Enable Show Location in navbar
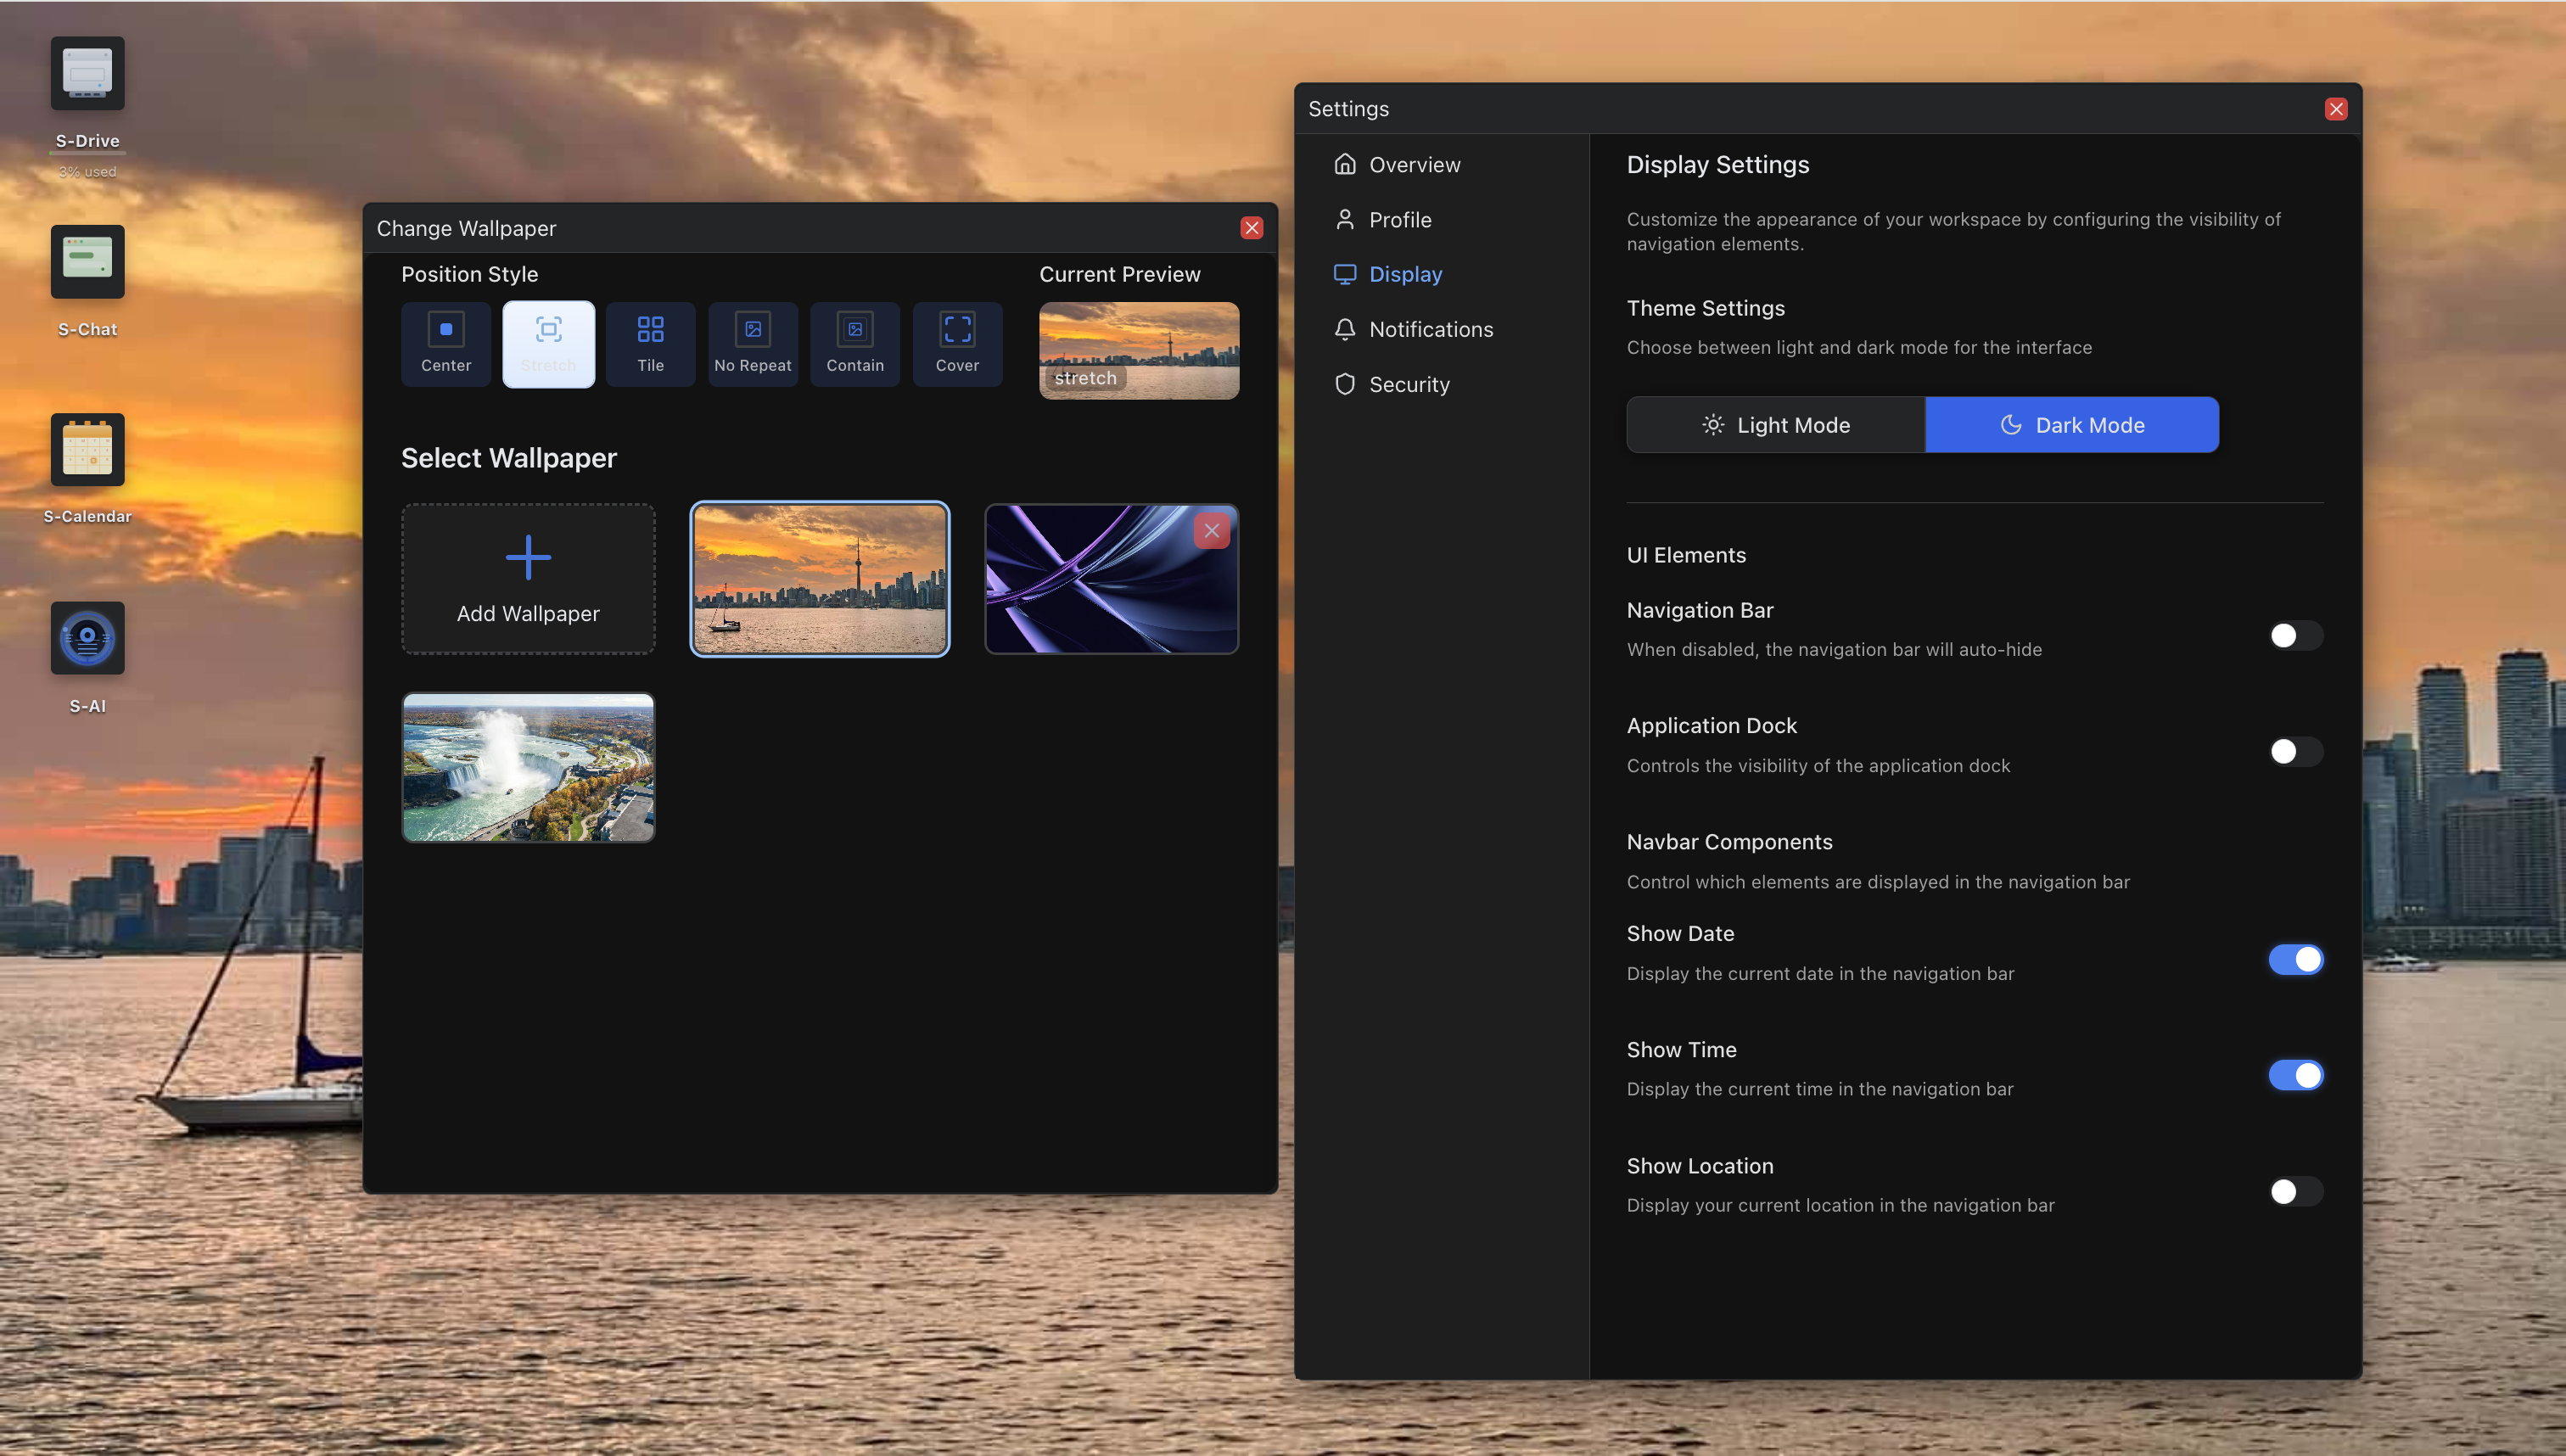 tap(2294, 1192)
